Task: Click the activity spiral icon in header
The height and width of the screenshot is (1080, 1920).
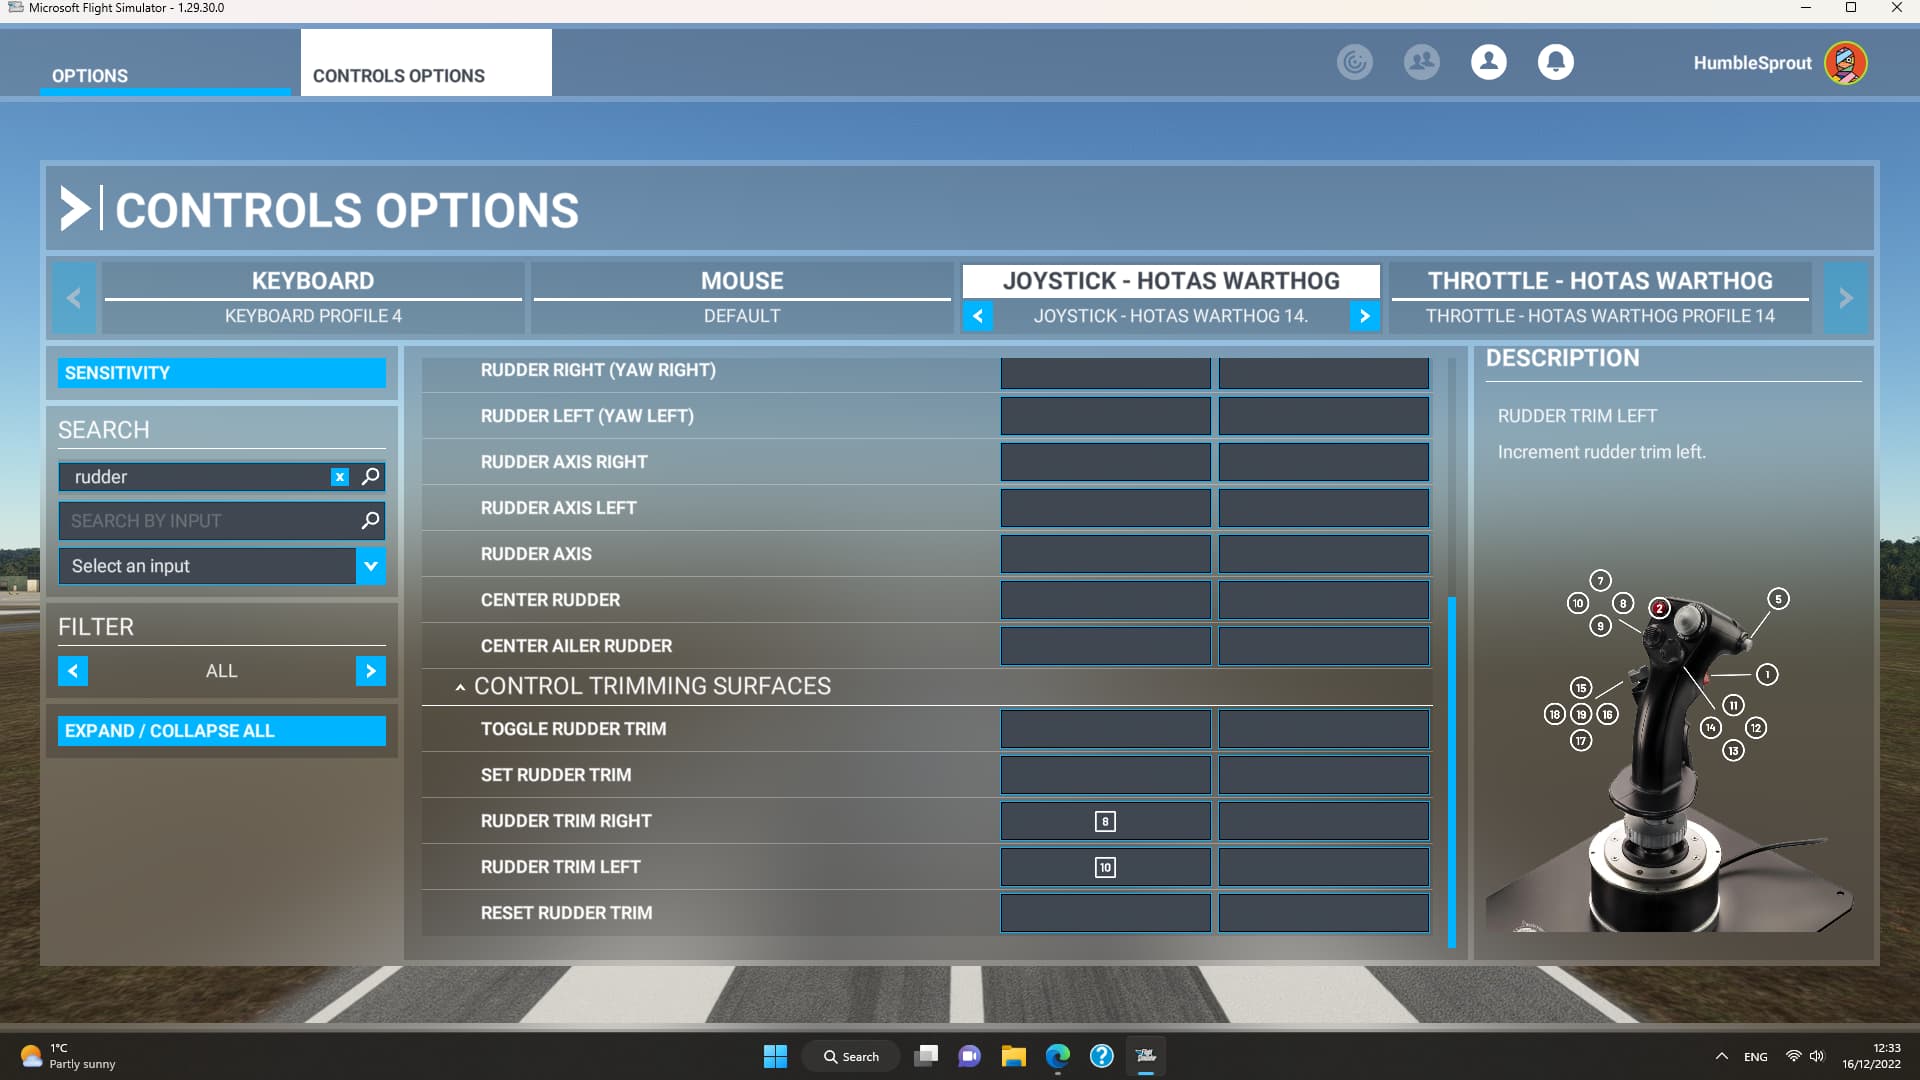Action: tap(1354, 62)
